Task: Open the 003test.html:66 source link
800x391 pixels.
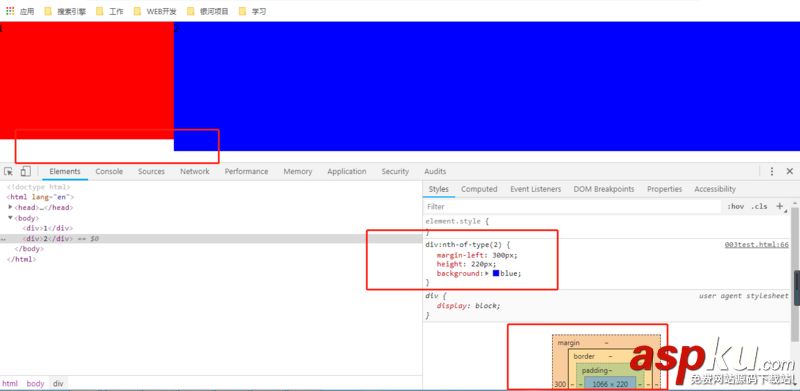Action: [x=757, y=245]
